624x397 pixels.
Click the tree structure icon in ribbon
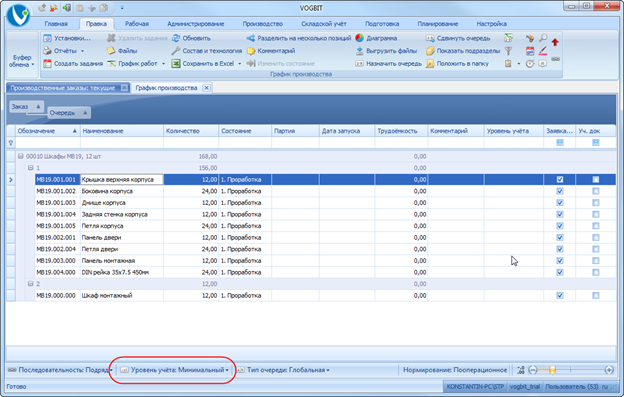[508, 38]
